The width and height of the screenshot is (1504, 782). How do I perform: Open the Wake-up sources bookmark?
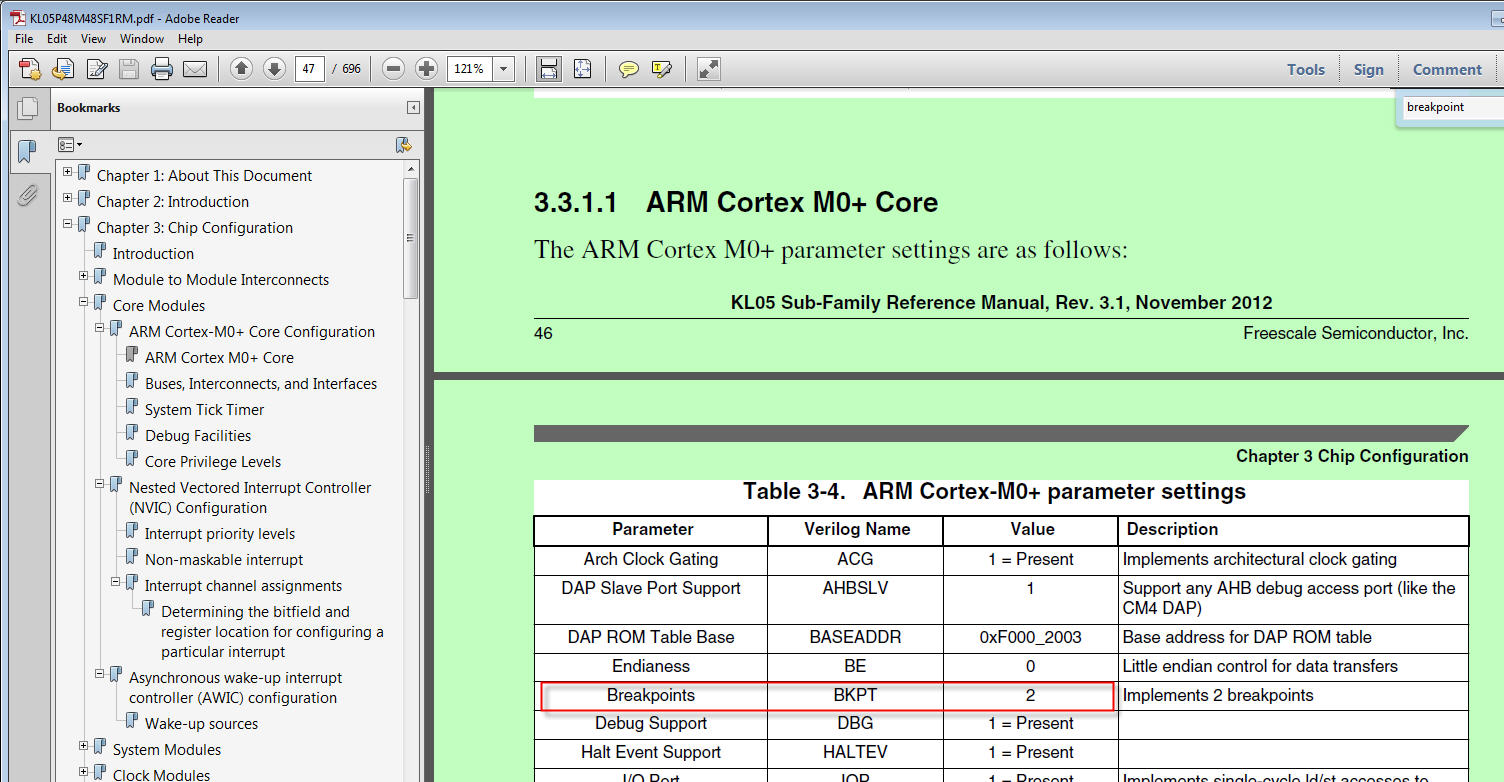pos(201,723)
